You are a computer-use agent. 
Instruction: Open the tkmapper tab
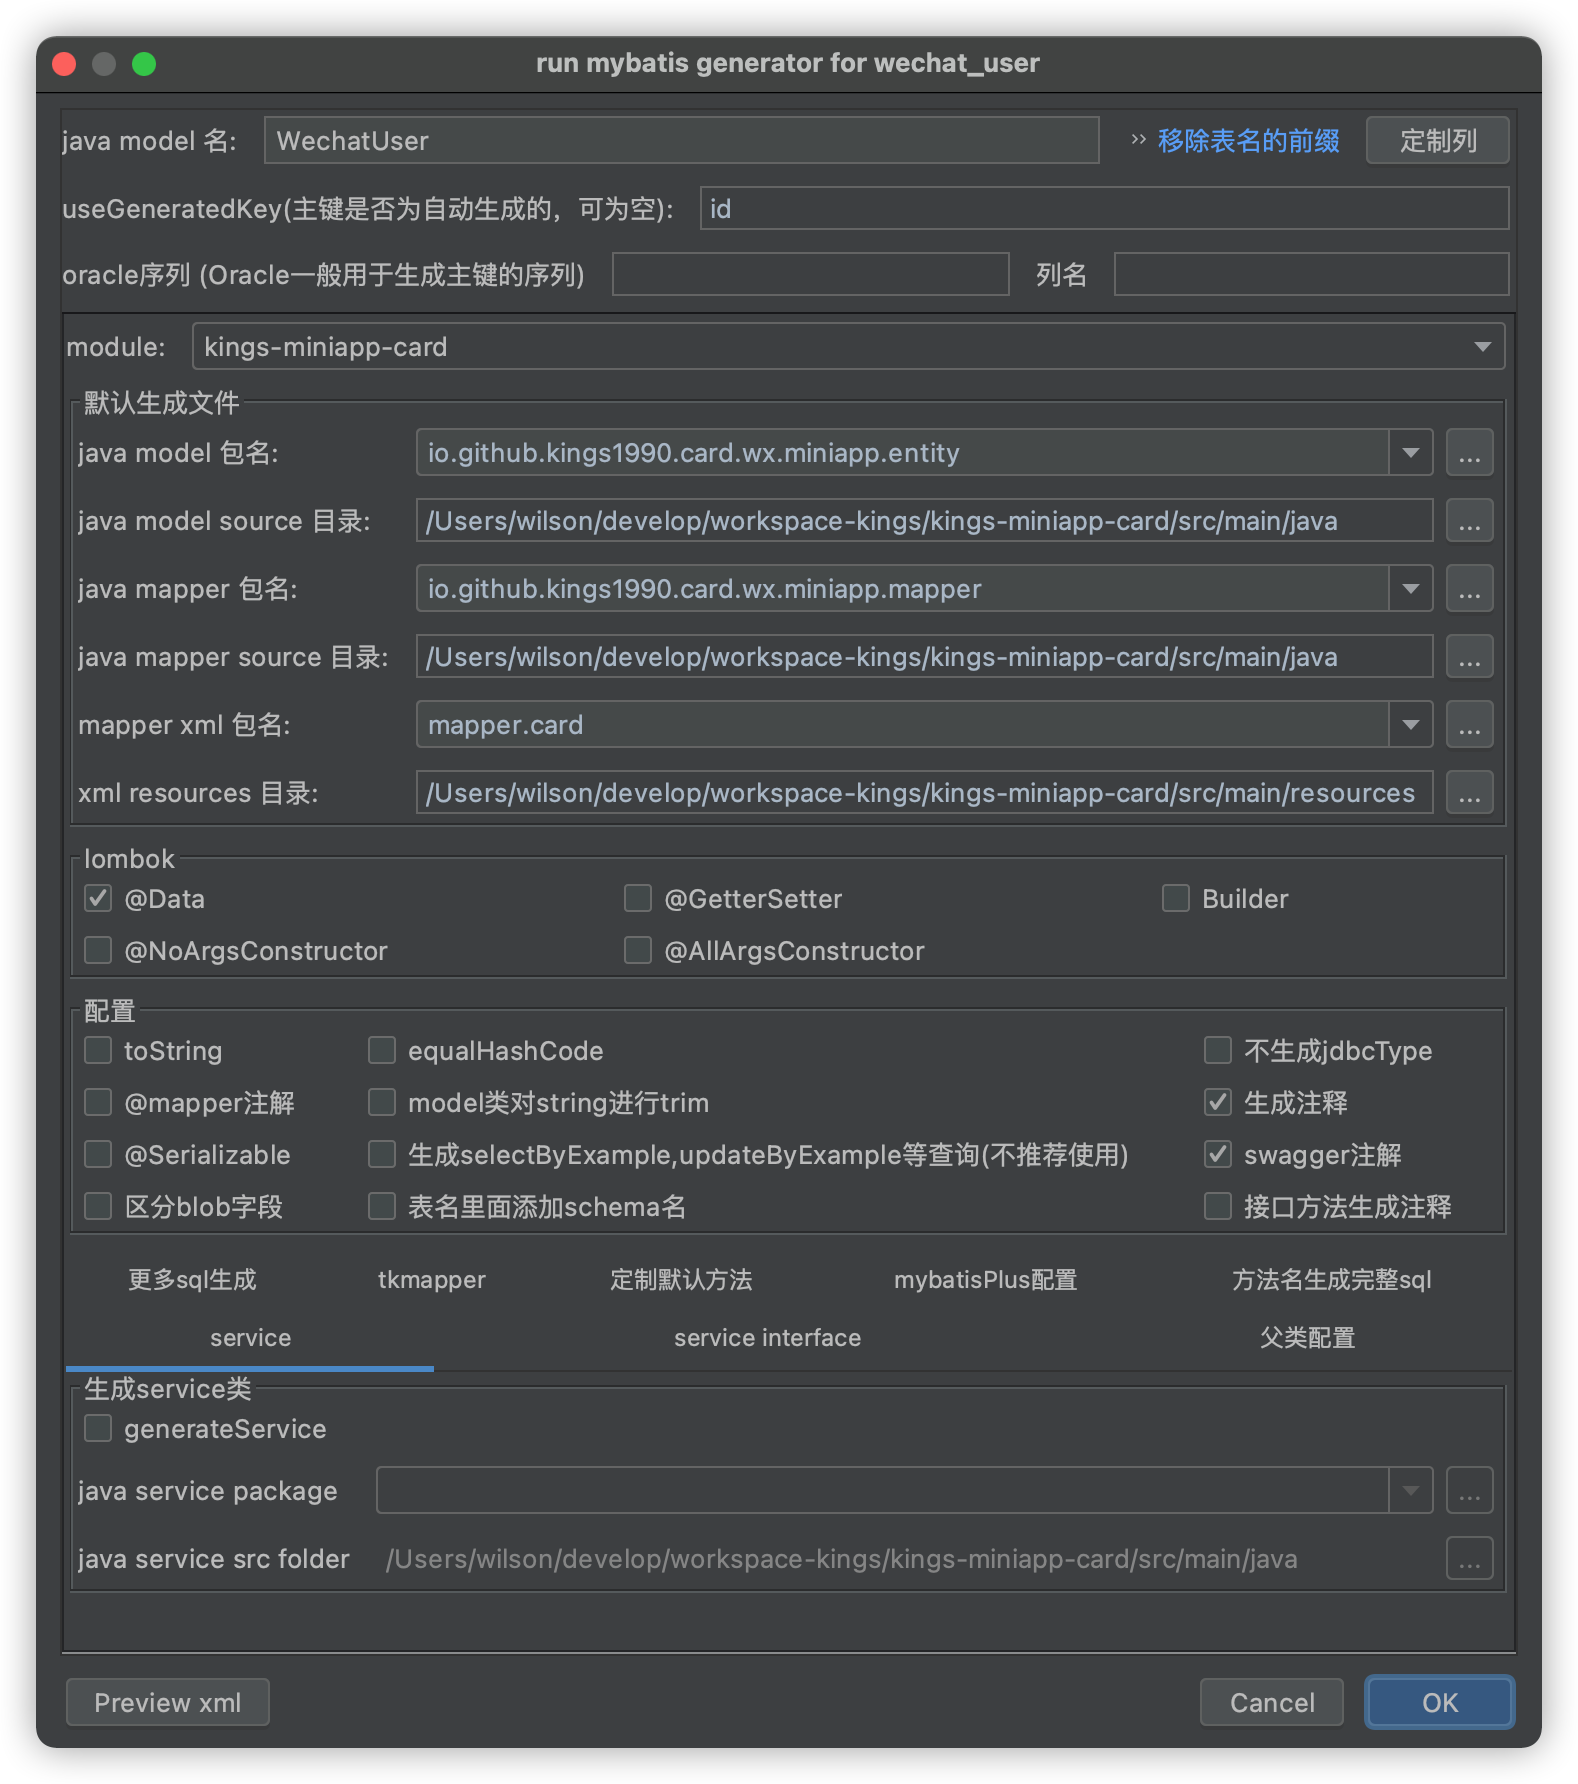432,1279
